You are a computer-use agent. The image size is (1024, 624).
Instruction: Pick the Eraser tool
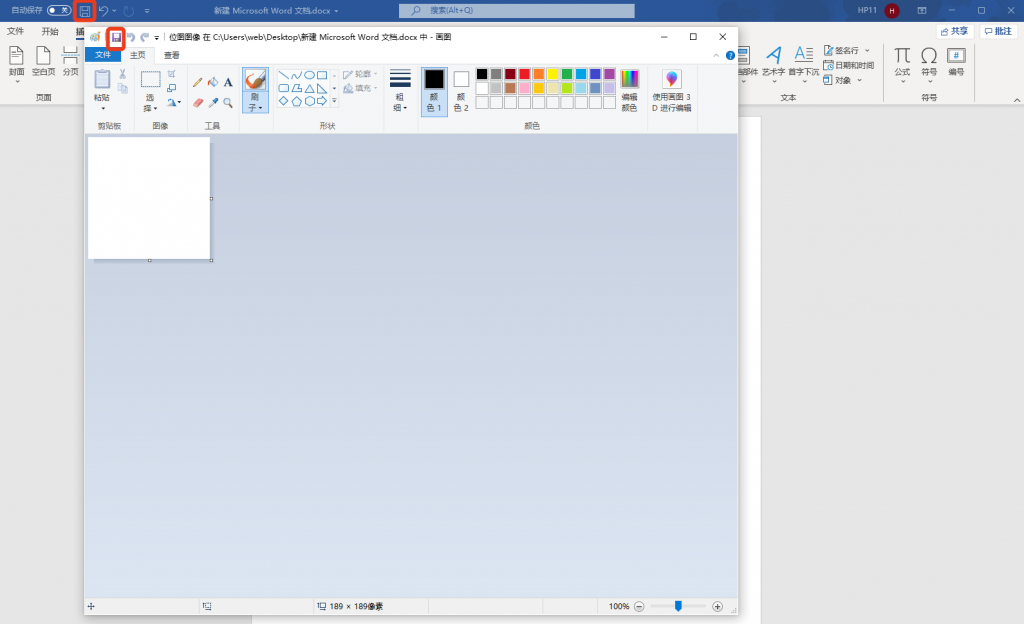(x=198, y=102)
